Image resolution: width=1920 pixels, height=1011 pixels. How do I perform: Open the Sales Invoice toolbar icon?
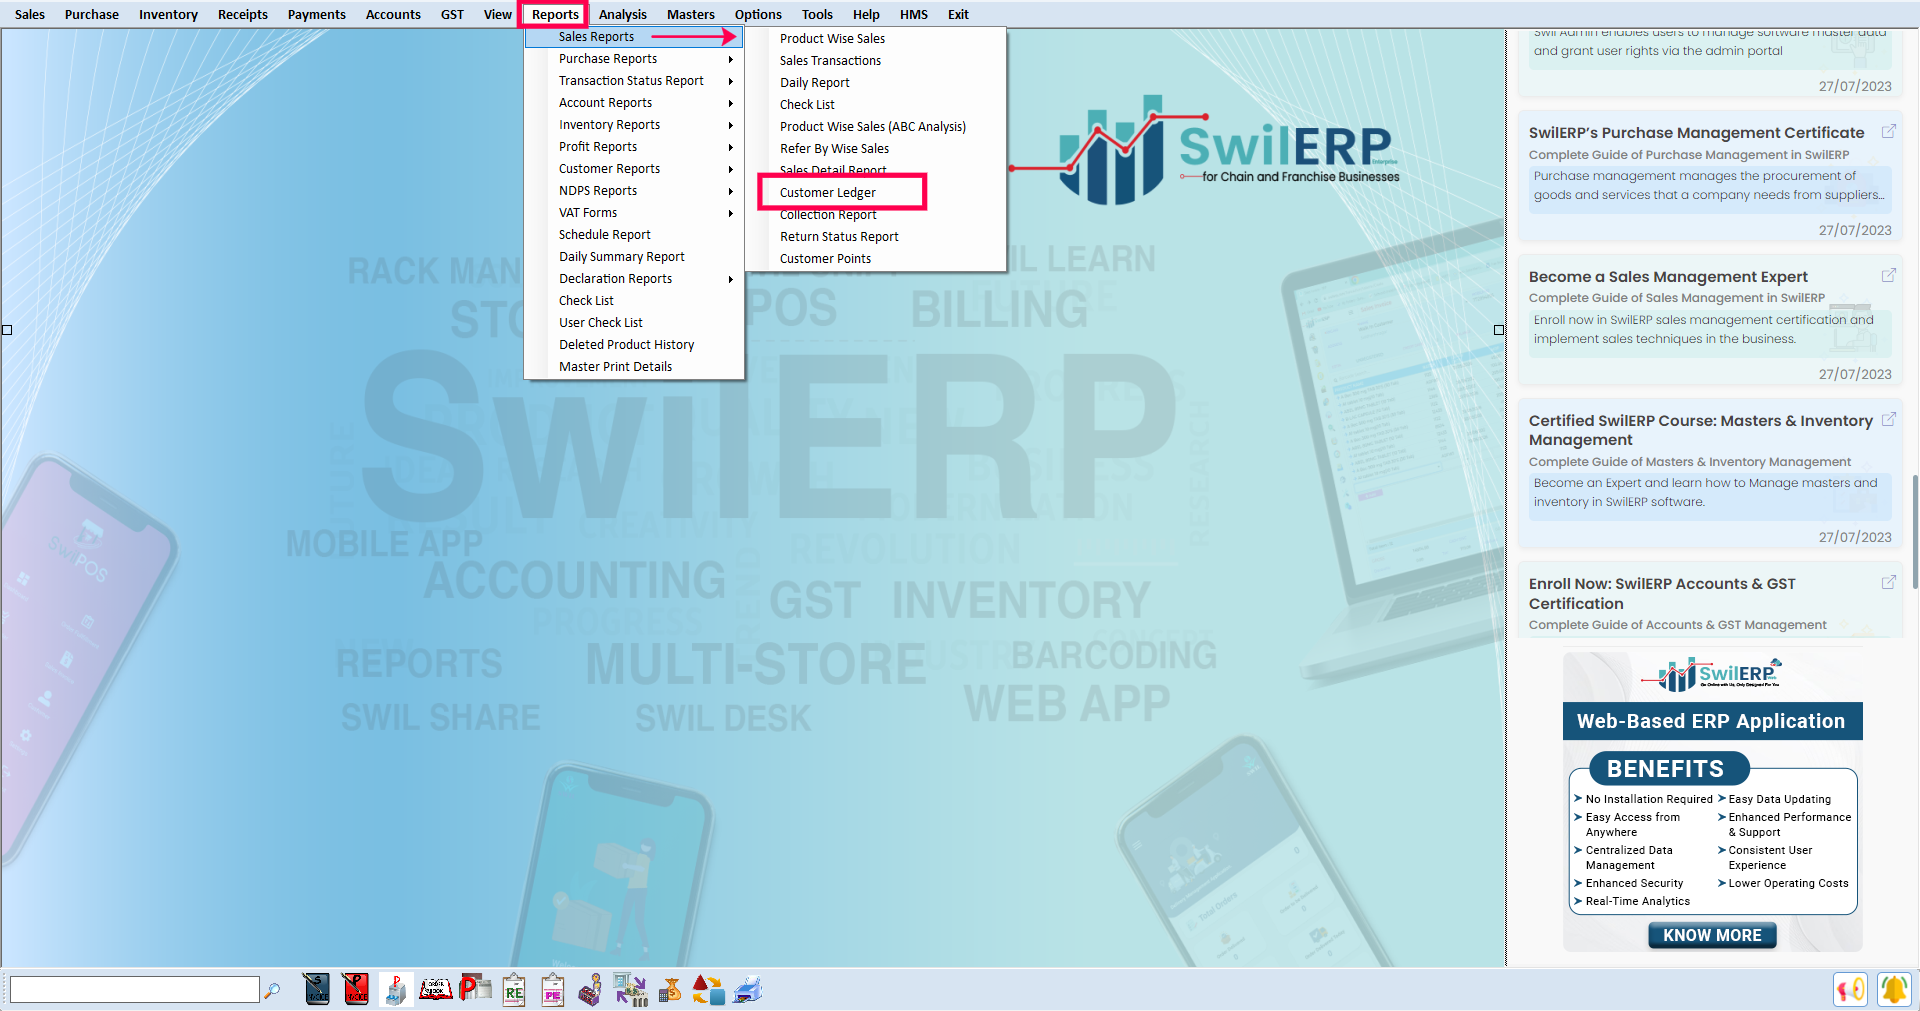[x=316, y=989]
